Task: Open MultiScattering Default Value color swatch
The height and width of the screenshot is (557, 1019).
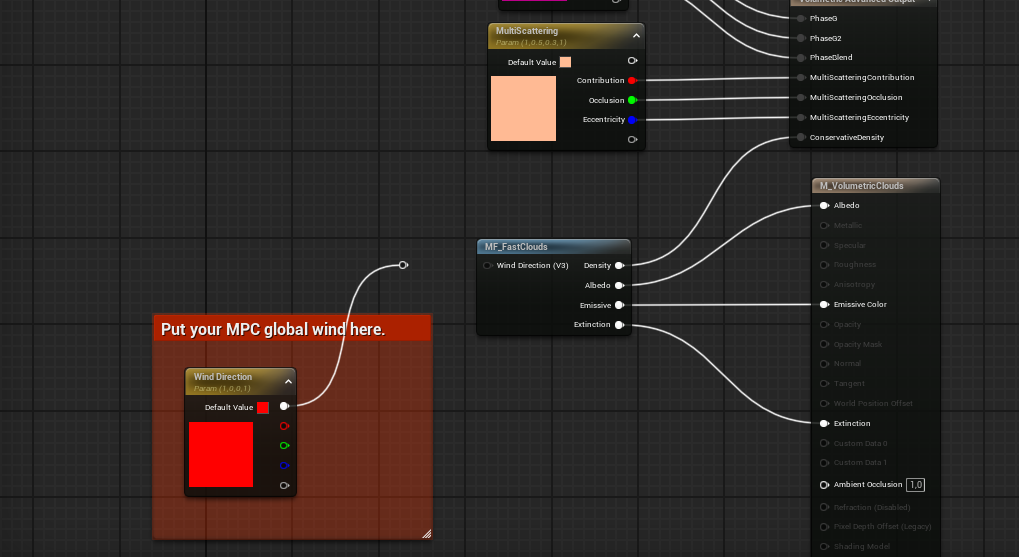Action: tap(565, 62)
